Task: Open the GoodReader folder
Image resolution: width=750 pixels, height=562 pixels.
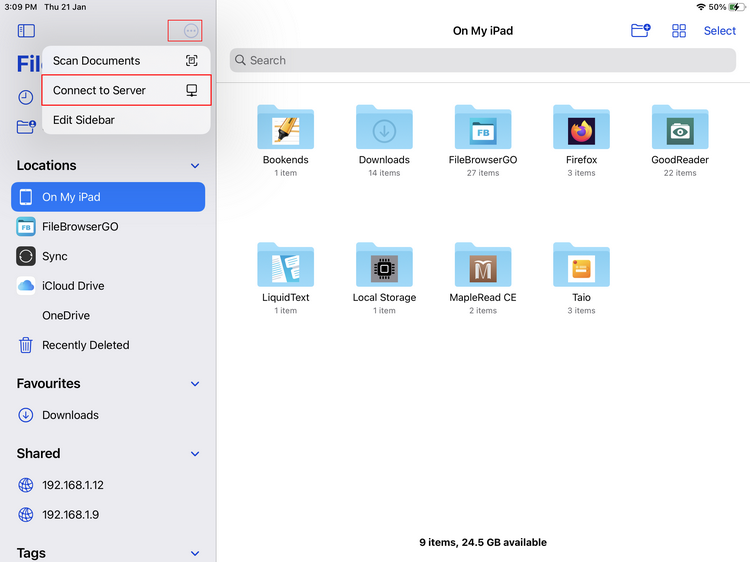Action: (680, 141)
